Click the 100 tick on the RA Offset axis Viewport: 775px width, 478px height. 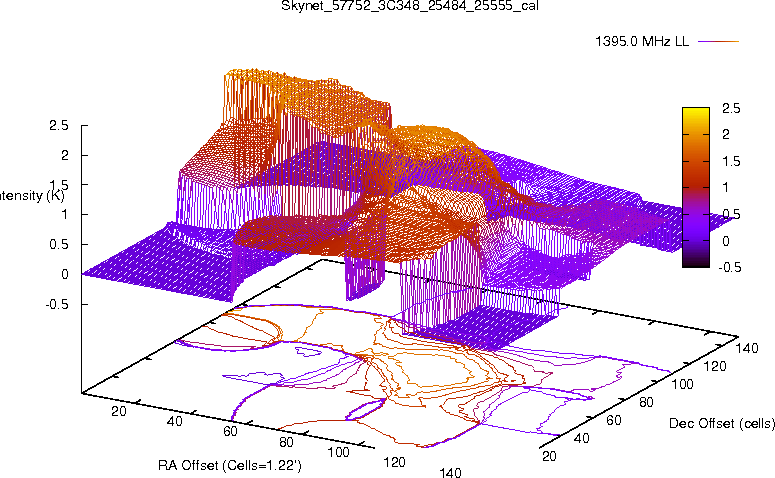click(339, 452)
